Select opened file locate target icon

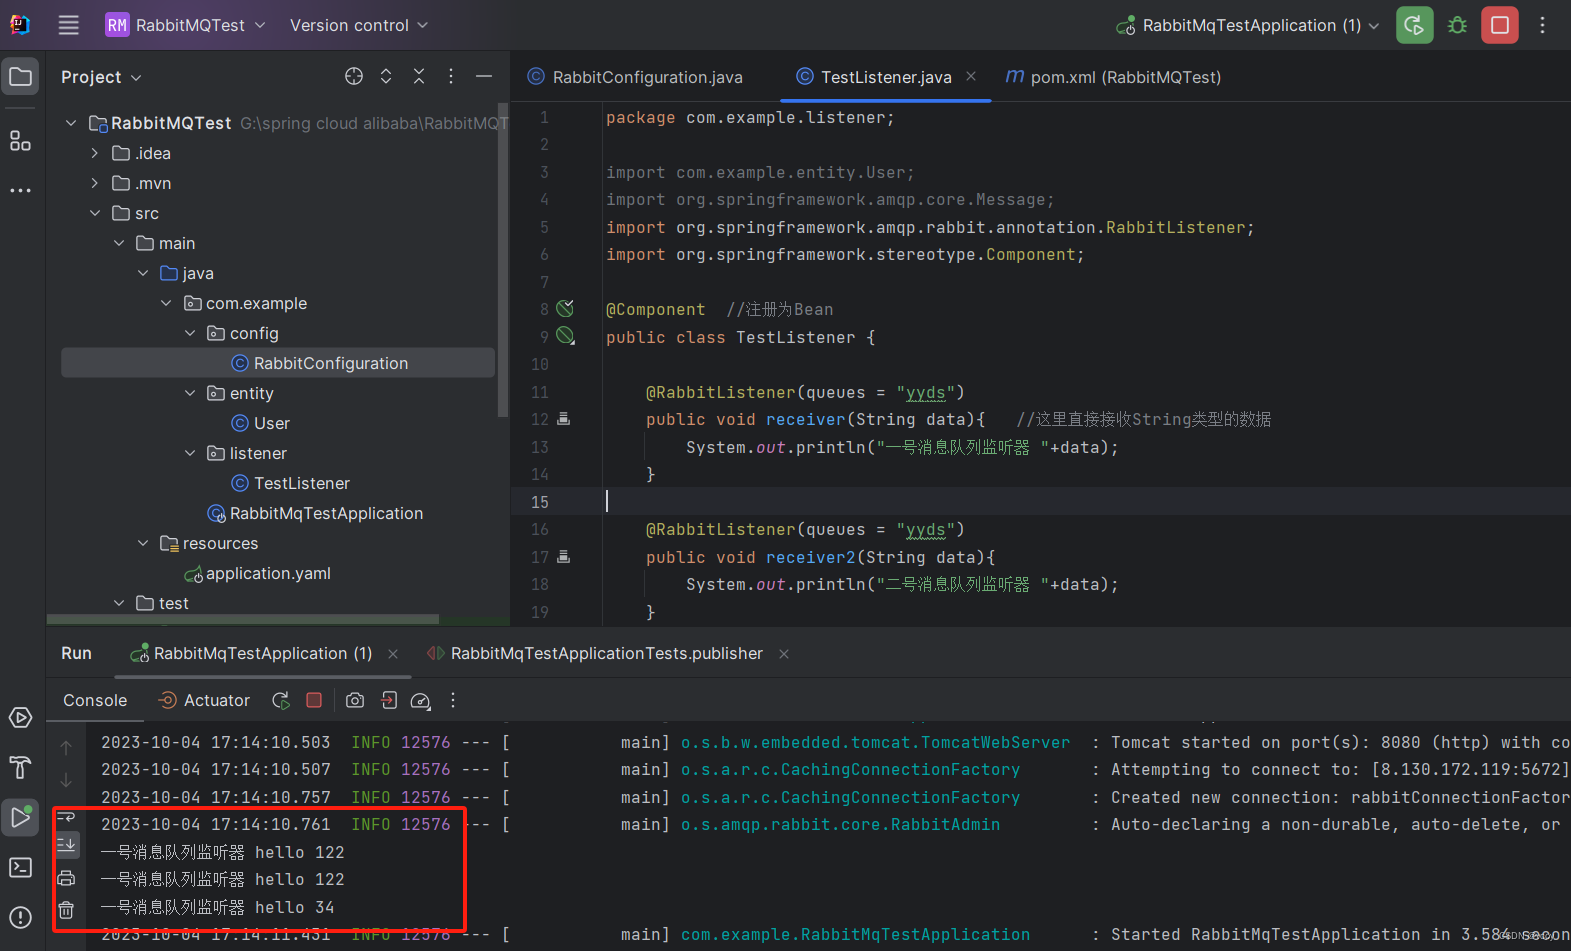tap(354, 76)
